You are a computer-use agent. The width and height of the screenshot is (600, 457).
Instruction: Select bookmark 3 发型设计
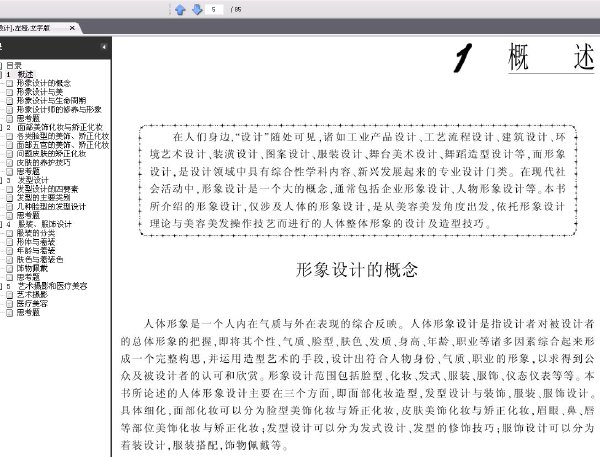[27, 180]
